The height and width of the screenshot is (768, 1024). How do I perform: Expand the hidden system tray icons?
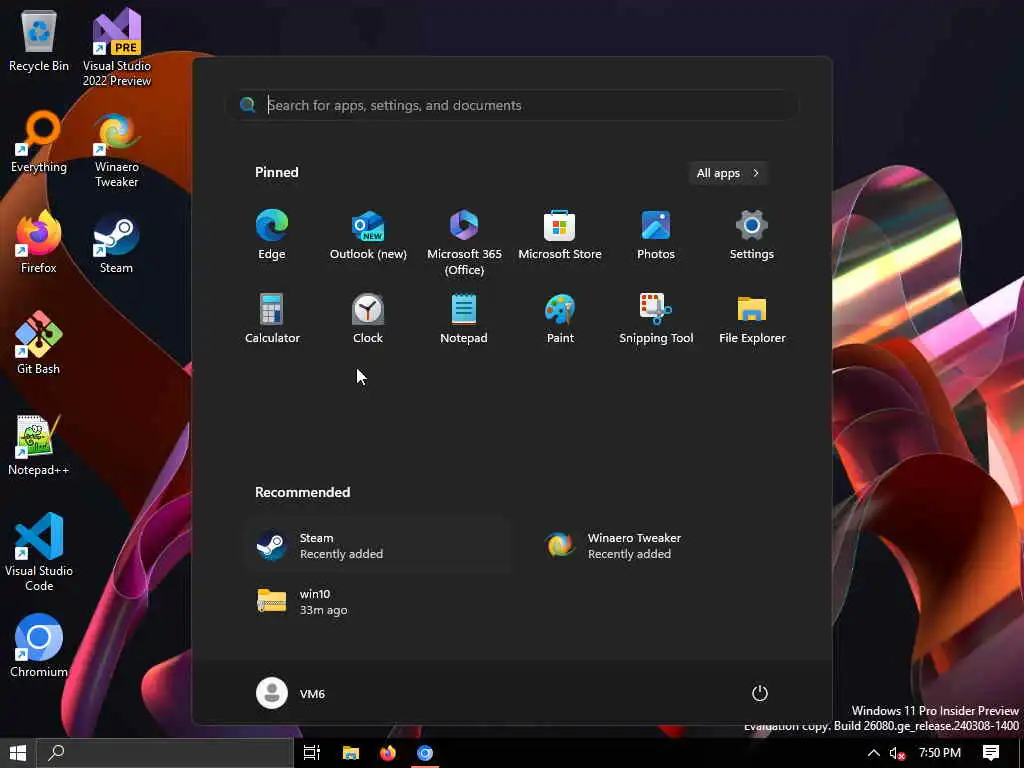coord(873,753)
